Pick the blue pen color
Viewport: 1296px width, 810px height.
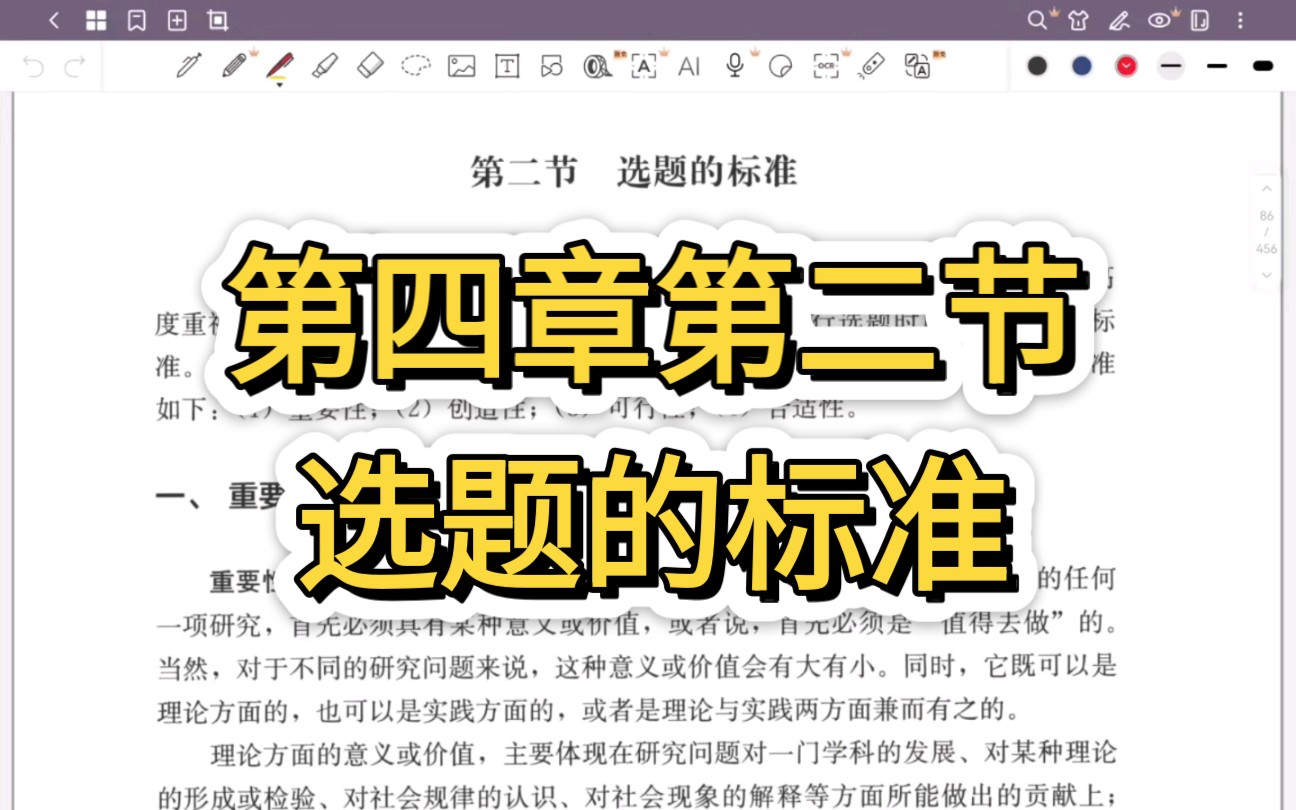[1082, 66]
